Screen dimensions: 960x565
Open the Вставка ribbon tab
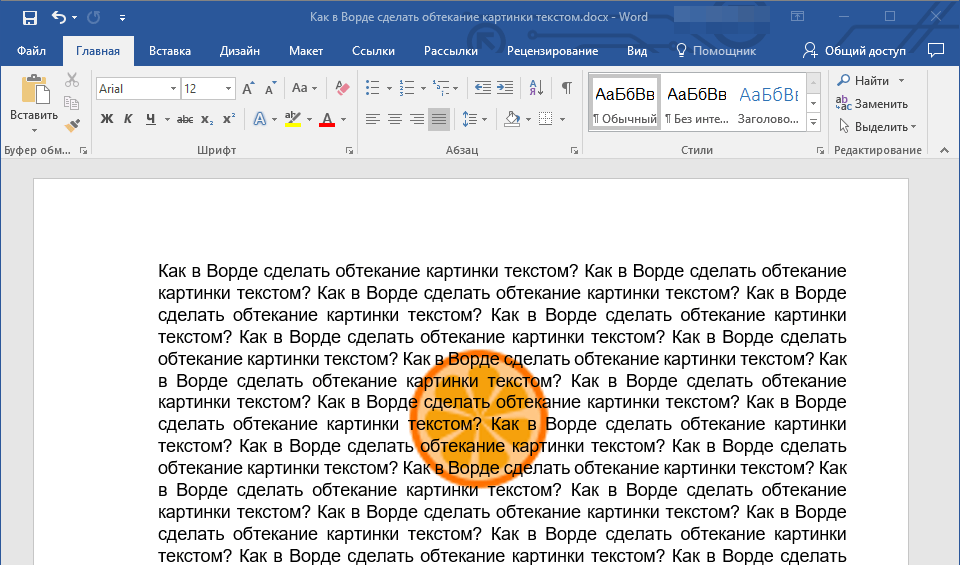170,51
